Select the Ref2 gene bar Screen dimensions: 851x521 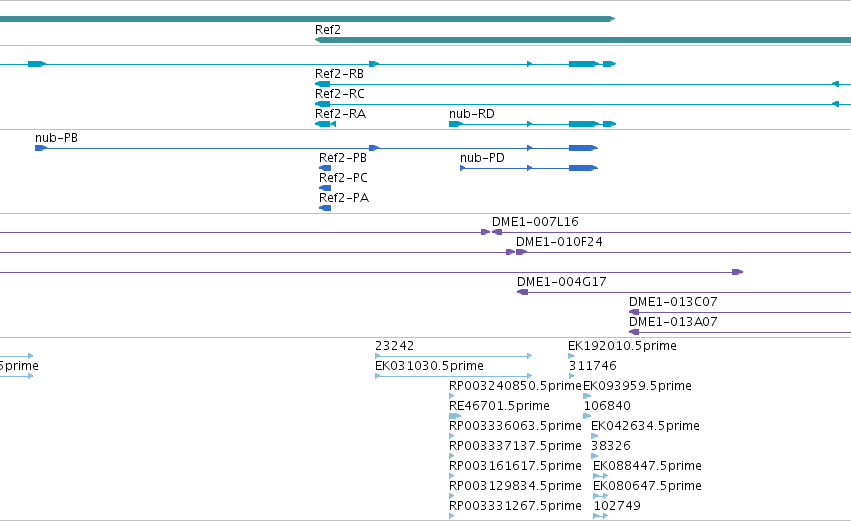click(x=583, y=40)
